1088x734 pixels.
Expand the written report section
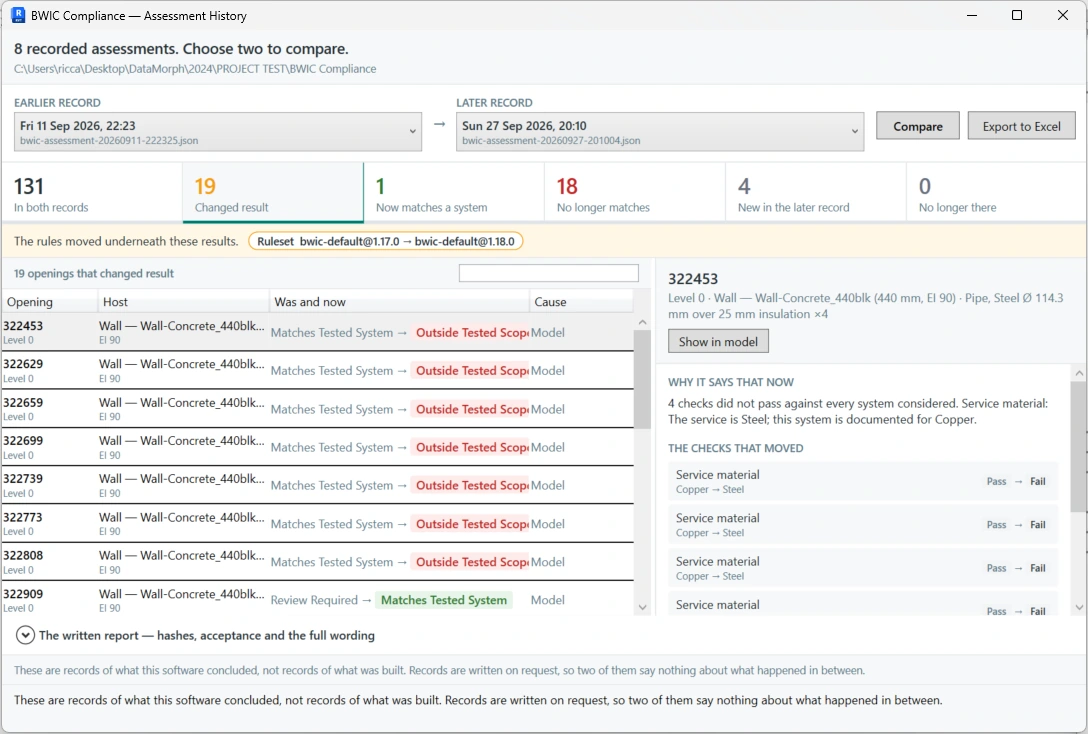[x=25, y=635]
